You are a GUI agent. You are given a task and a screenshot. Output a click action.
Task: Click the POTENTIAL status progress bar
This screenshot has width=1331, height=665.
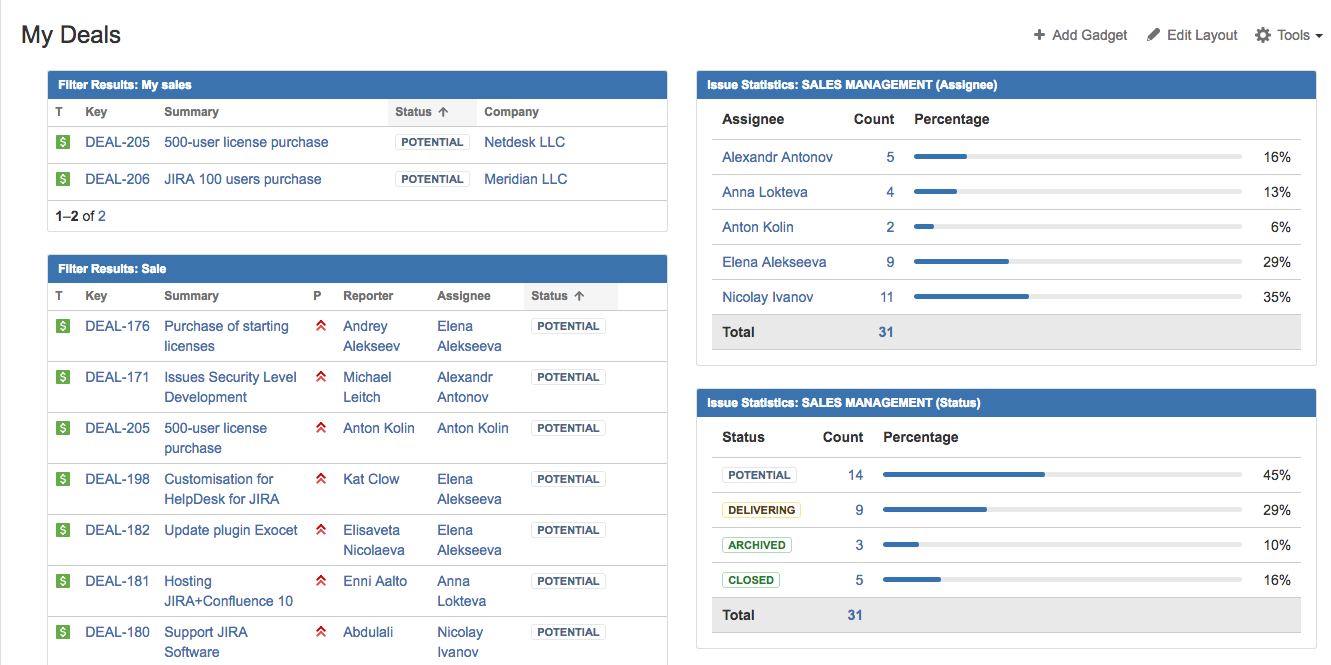click(1061, 475)
